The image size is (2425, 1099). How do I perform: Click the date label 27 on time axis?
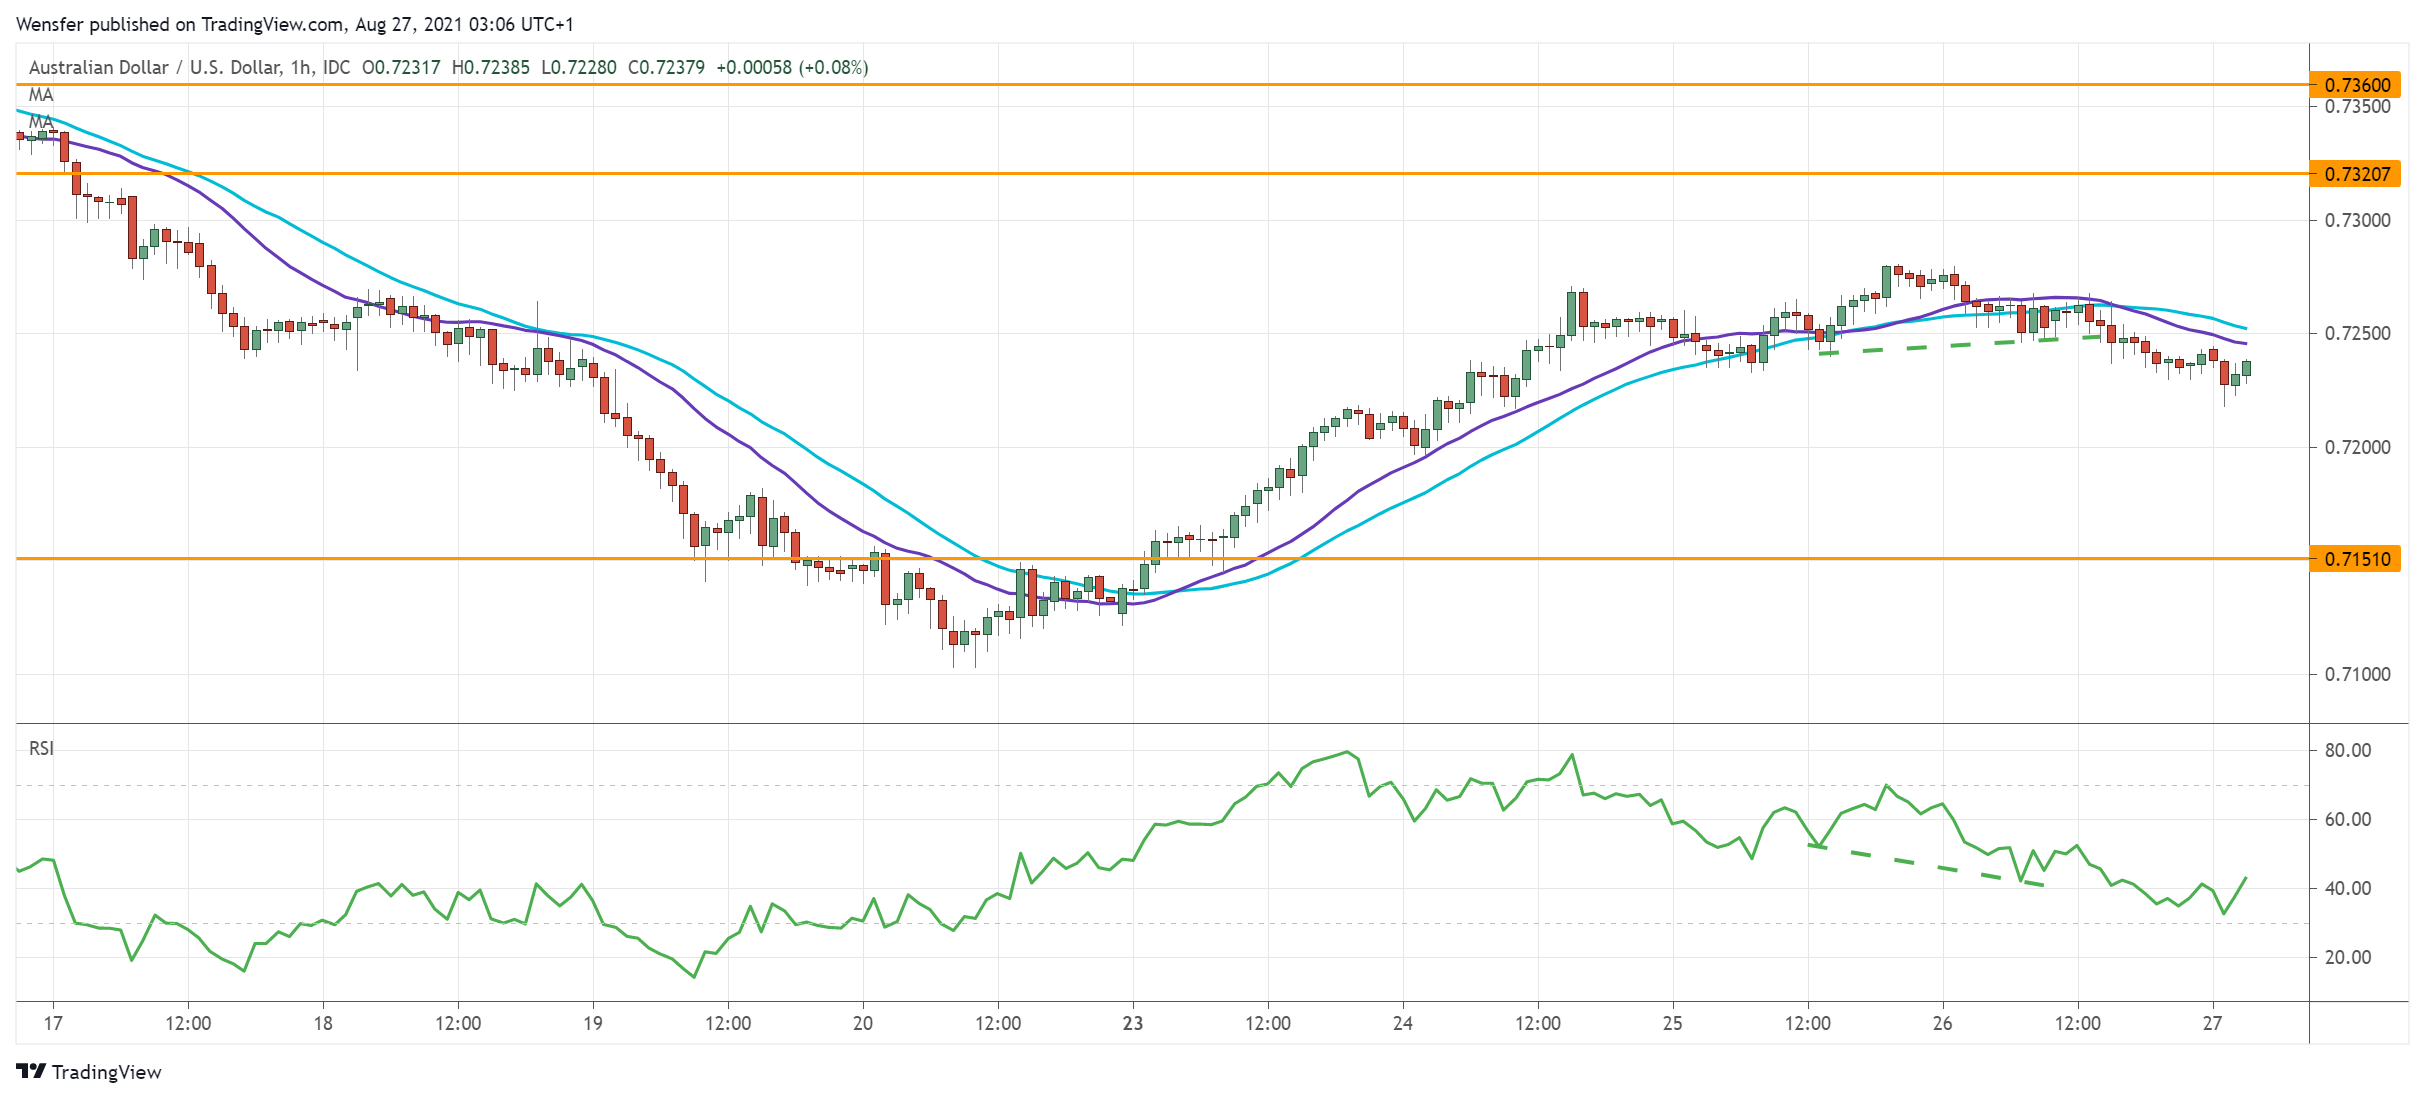pos(2212,1023)
